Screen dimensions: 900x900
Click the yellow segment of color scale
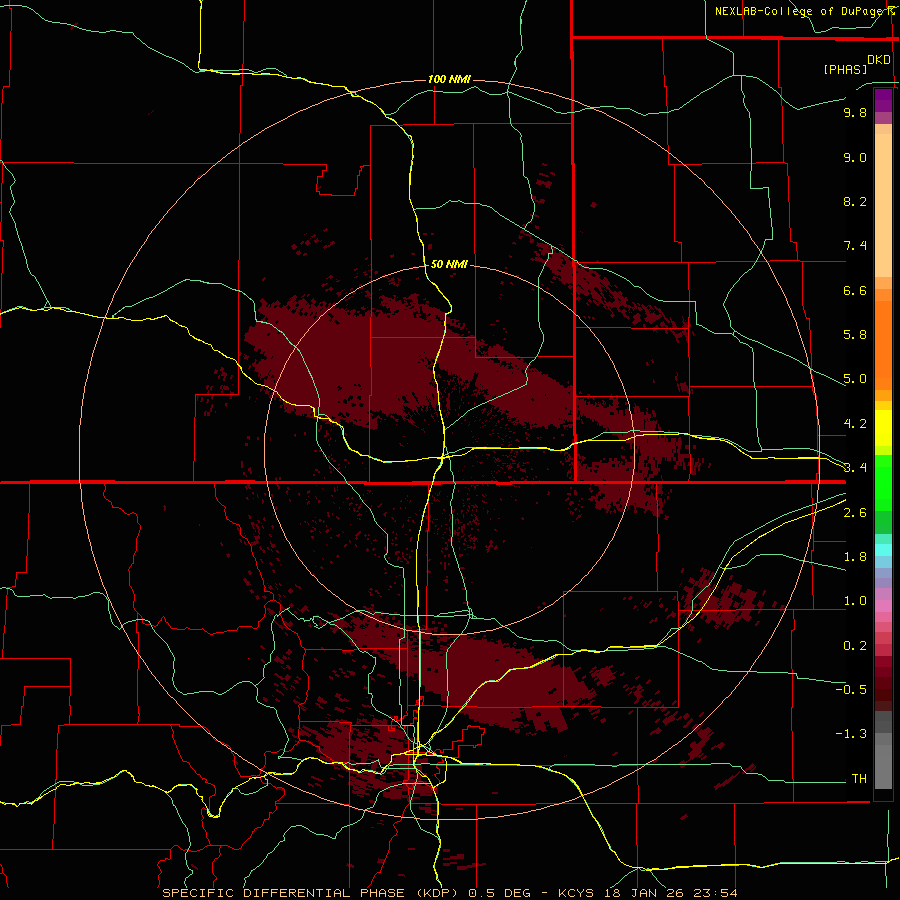pos(883,428)
